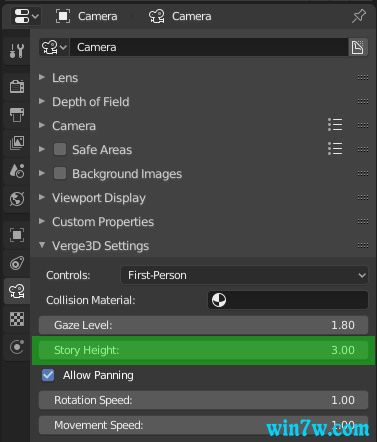377x442 pixels.
Task: Click the Collision Material field
Action: (288, 300)
